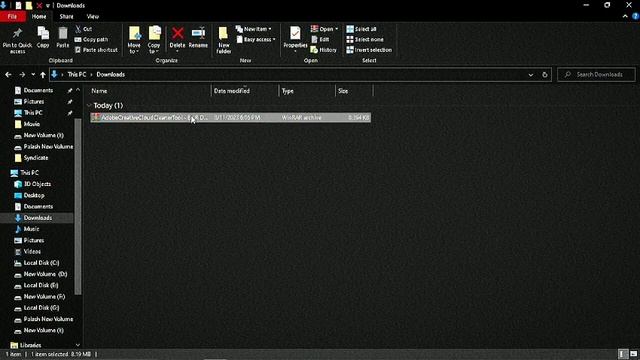
Task: Open the Copy to menu
Action: (x=154, y=40)
